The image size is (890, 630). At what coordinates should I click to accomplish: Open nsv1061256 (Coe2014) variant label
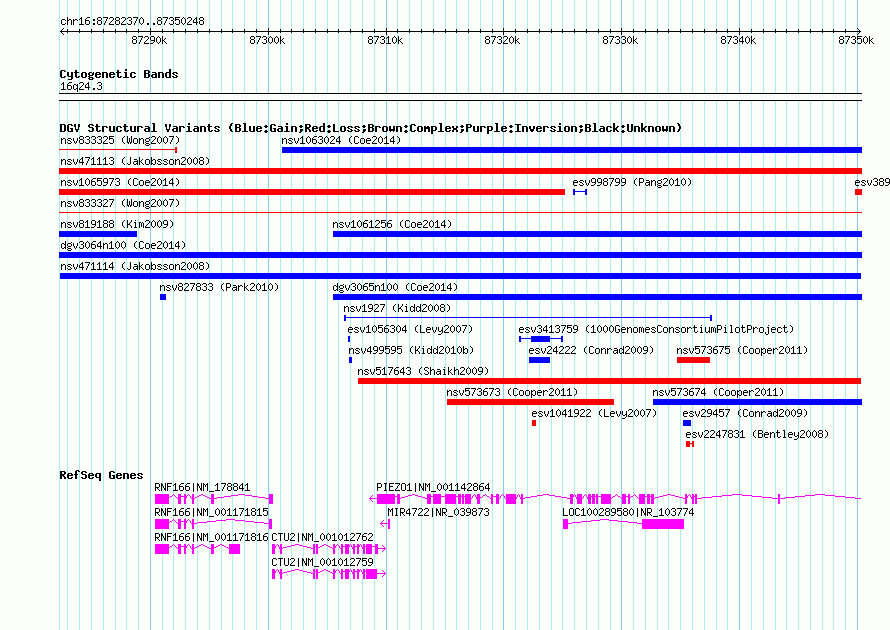(392, 224)
